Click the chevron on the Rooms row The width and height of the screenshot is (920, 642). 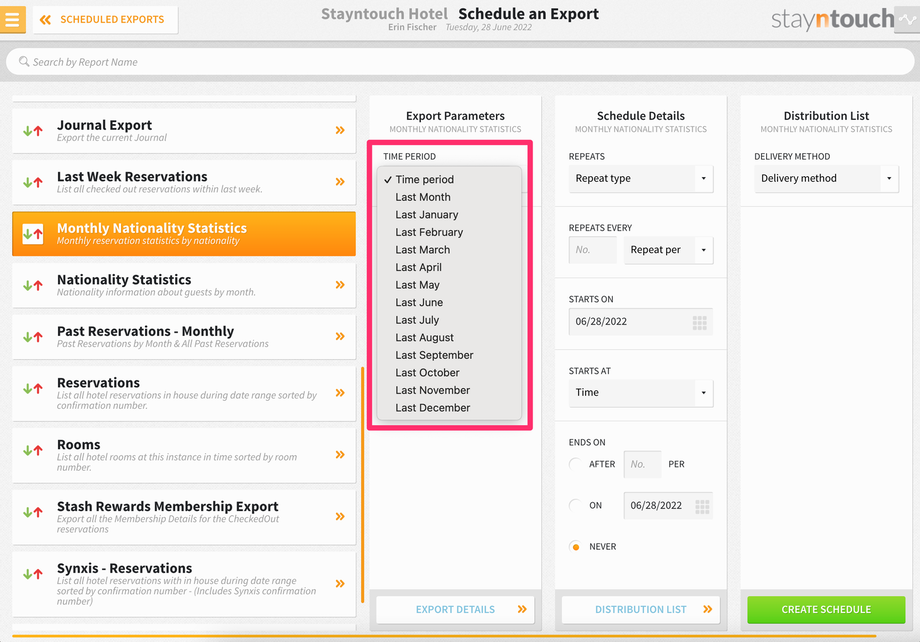(x=340, y=454)
